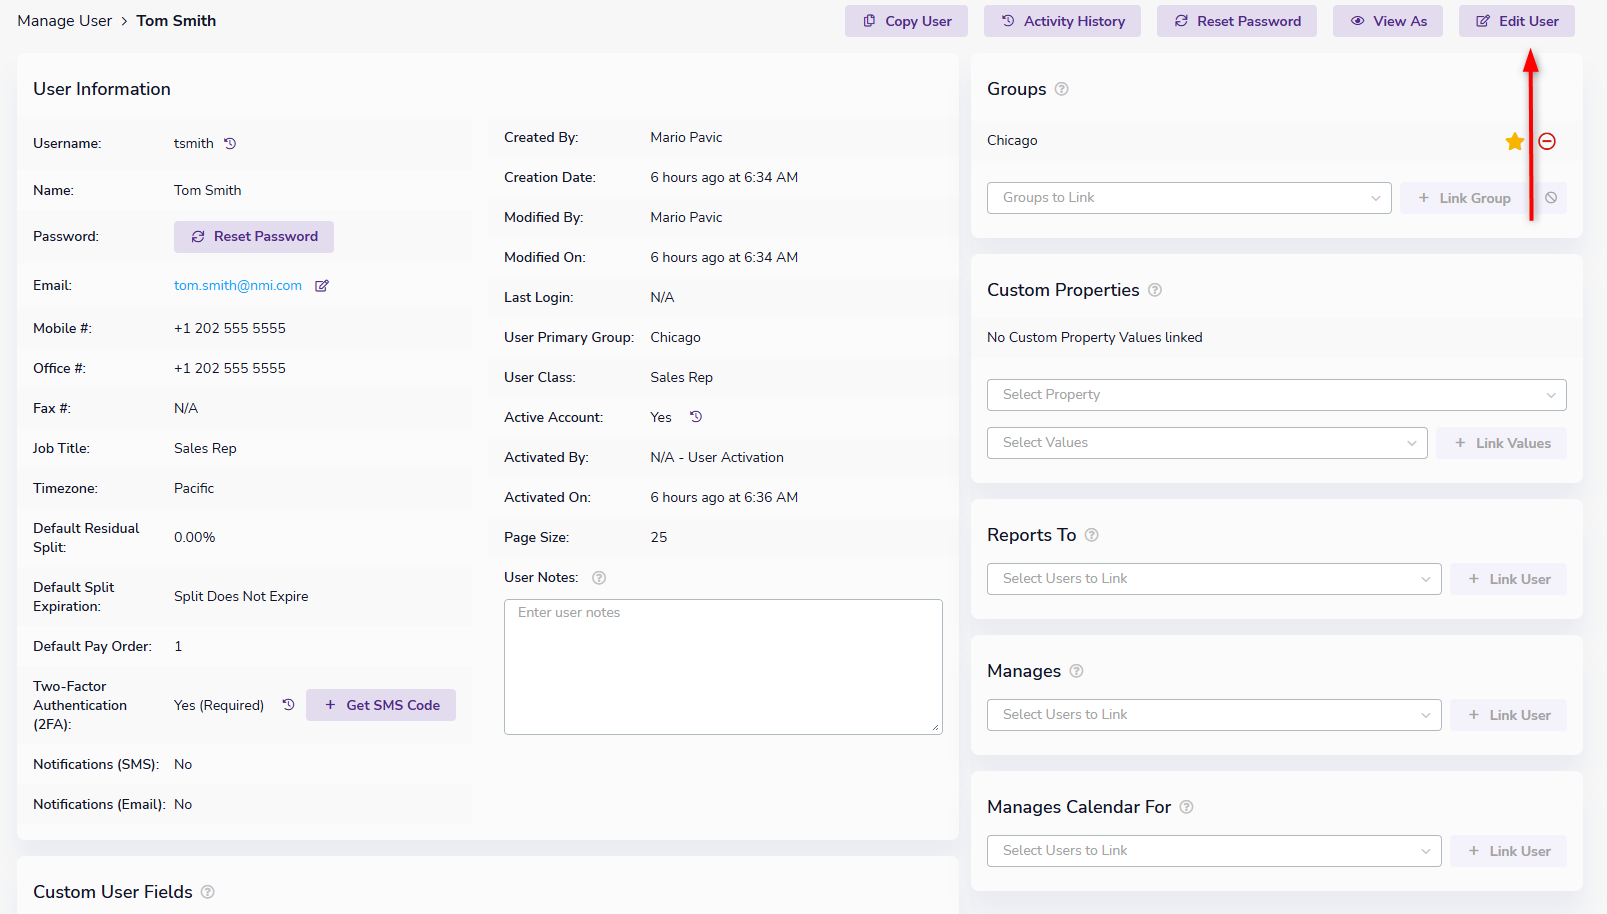Image resolution: width=1607 pixels, height=914 pixels.
Task: Click the help icon beside Custom Properties
Action: pyautogui.click(x=1155, y=290)
